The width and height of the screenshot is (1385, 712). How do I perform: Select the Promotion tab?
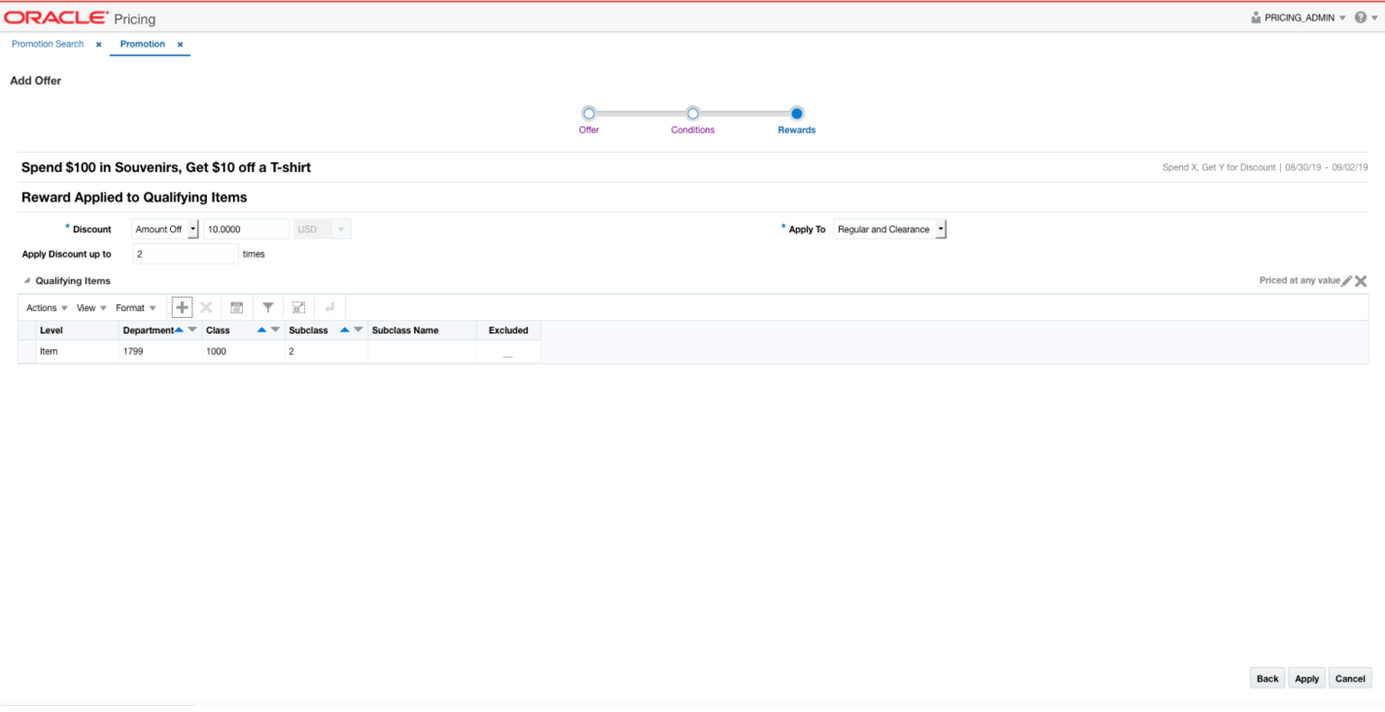click(x=142, y=44)
